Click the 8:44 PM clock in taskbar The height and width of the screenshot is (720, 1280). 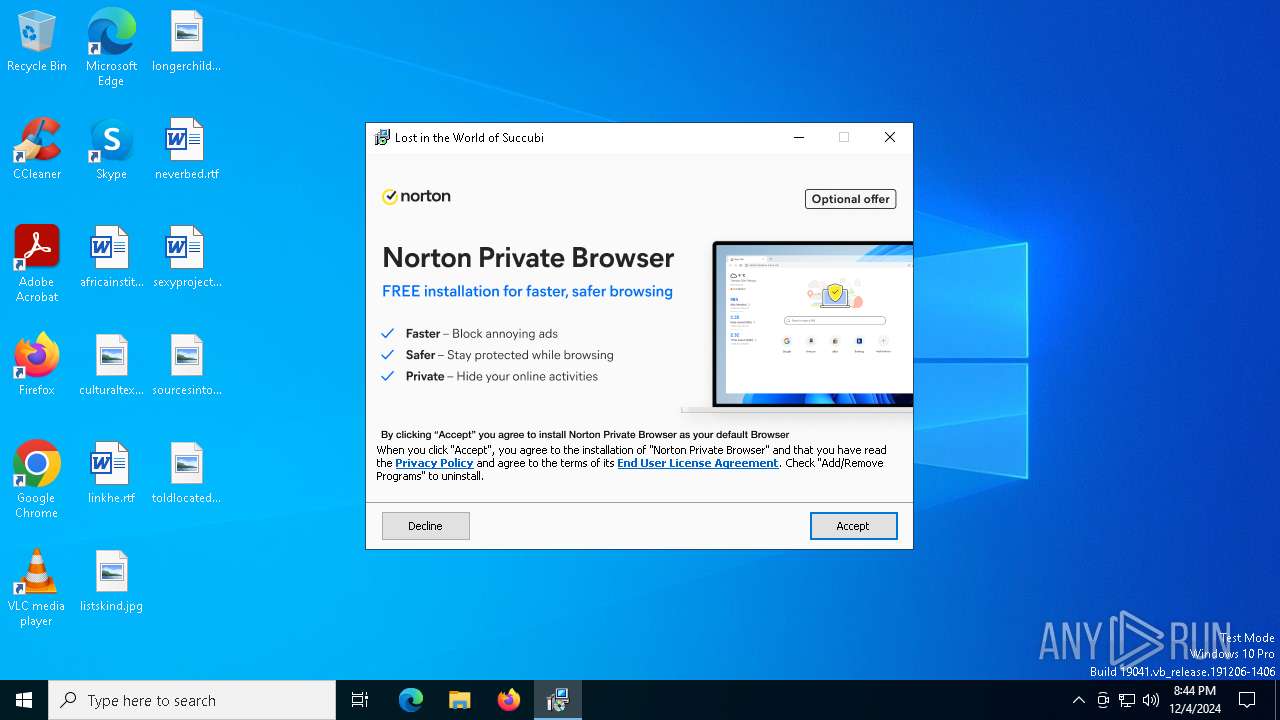(1195, 700)
